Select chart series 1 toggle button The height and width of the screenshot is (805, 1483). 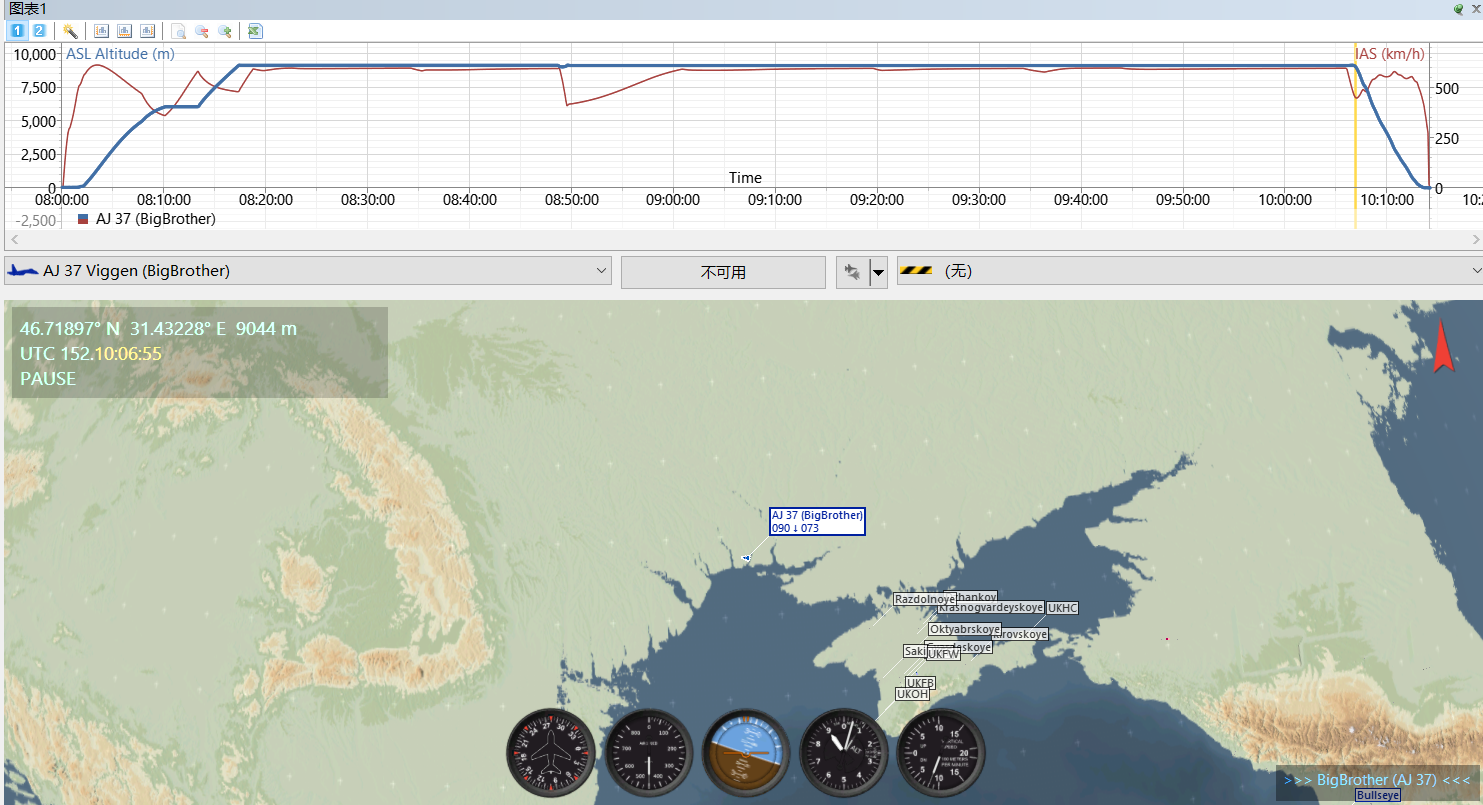pyautogui.click(x=17, y=31)
